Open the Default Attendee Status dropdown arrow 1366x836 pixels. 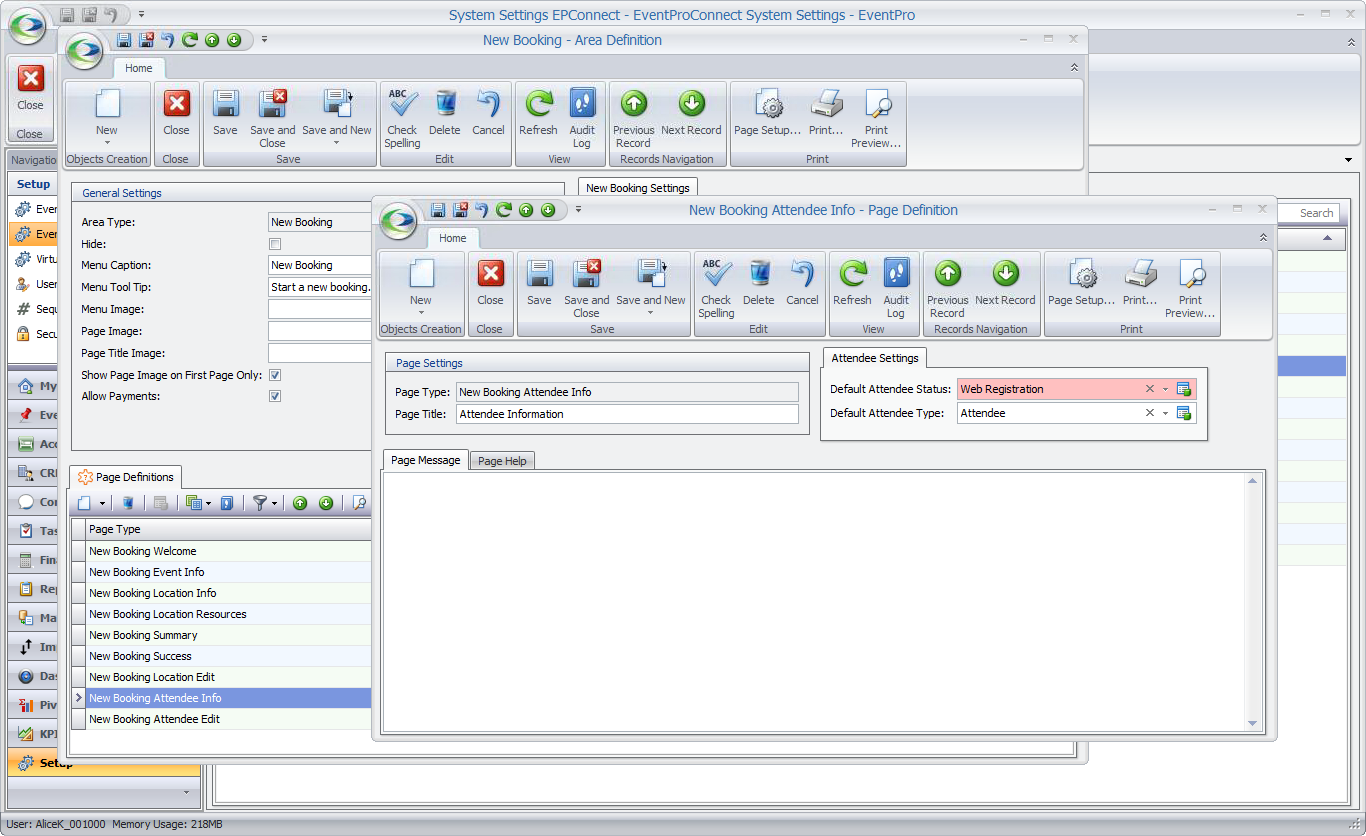(x=1165, y=389)
